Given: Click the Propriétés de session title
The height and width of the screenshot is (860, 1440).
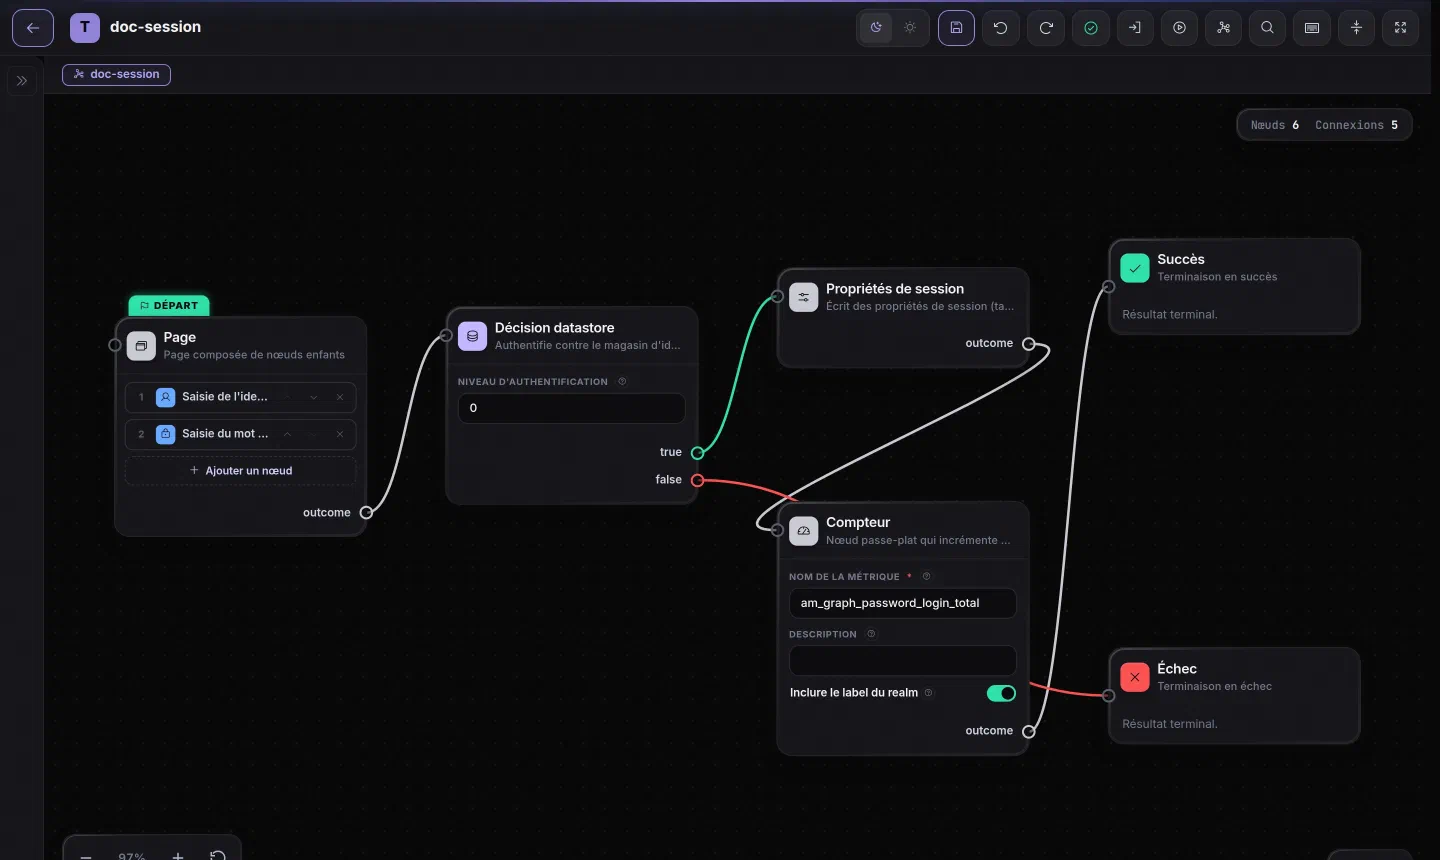Looking at the screenshot, I should [895, 289].
